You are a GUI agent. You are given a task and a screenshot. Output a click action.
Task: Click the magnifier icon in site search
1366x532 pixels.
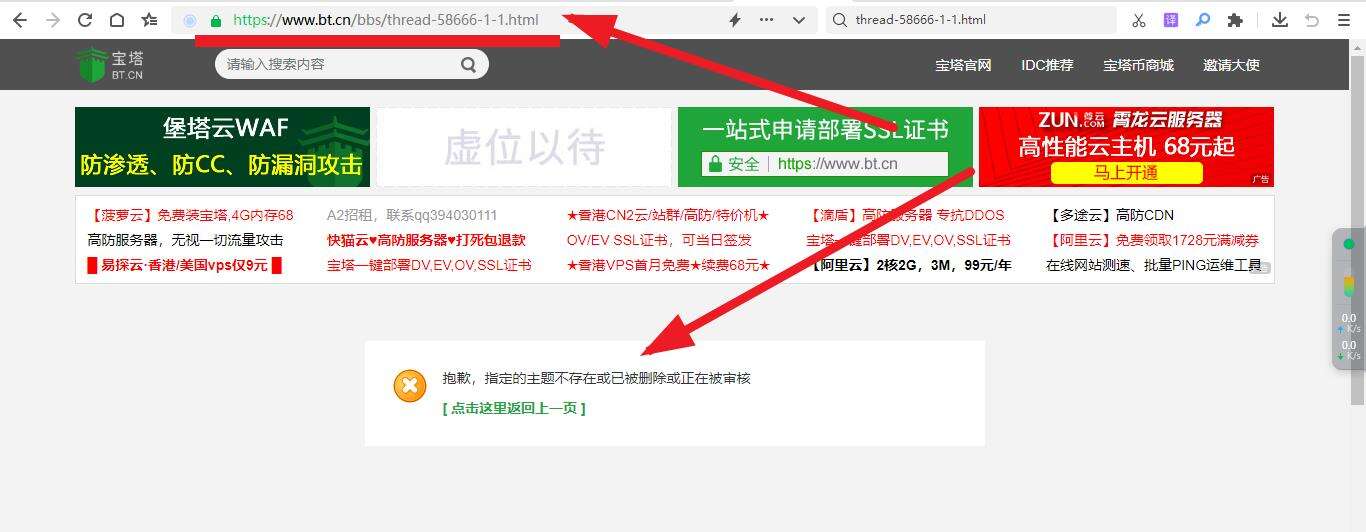coord(468,65)
